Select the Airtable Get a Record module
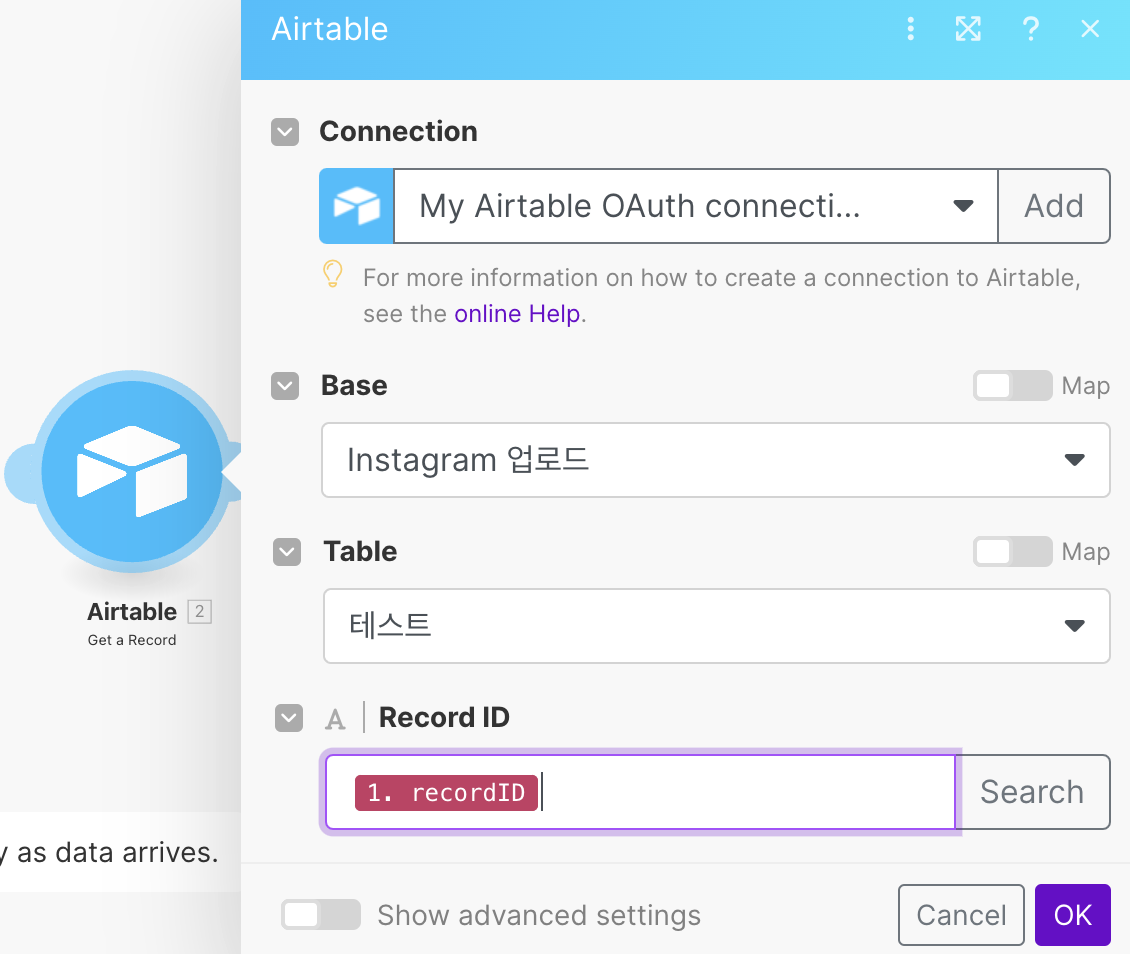This screenshot has width=1130, height=954. [132, 471]
